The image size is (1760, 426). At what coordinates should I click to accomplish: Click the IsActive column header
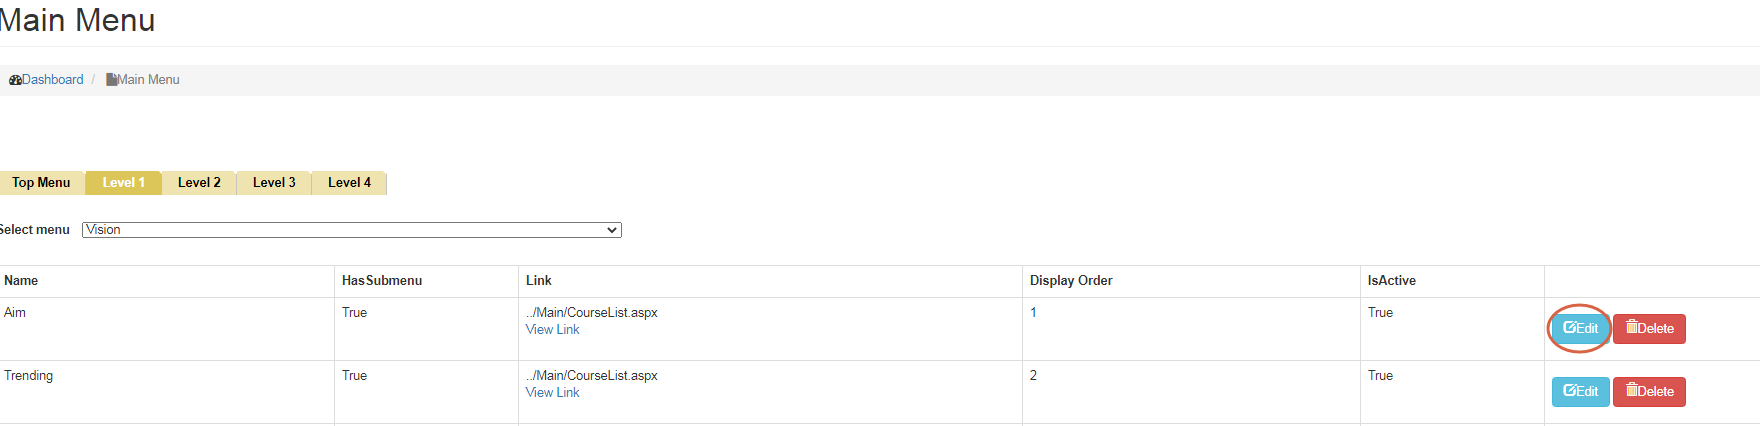[x=1391, y=281]
